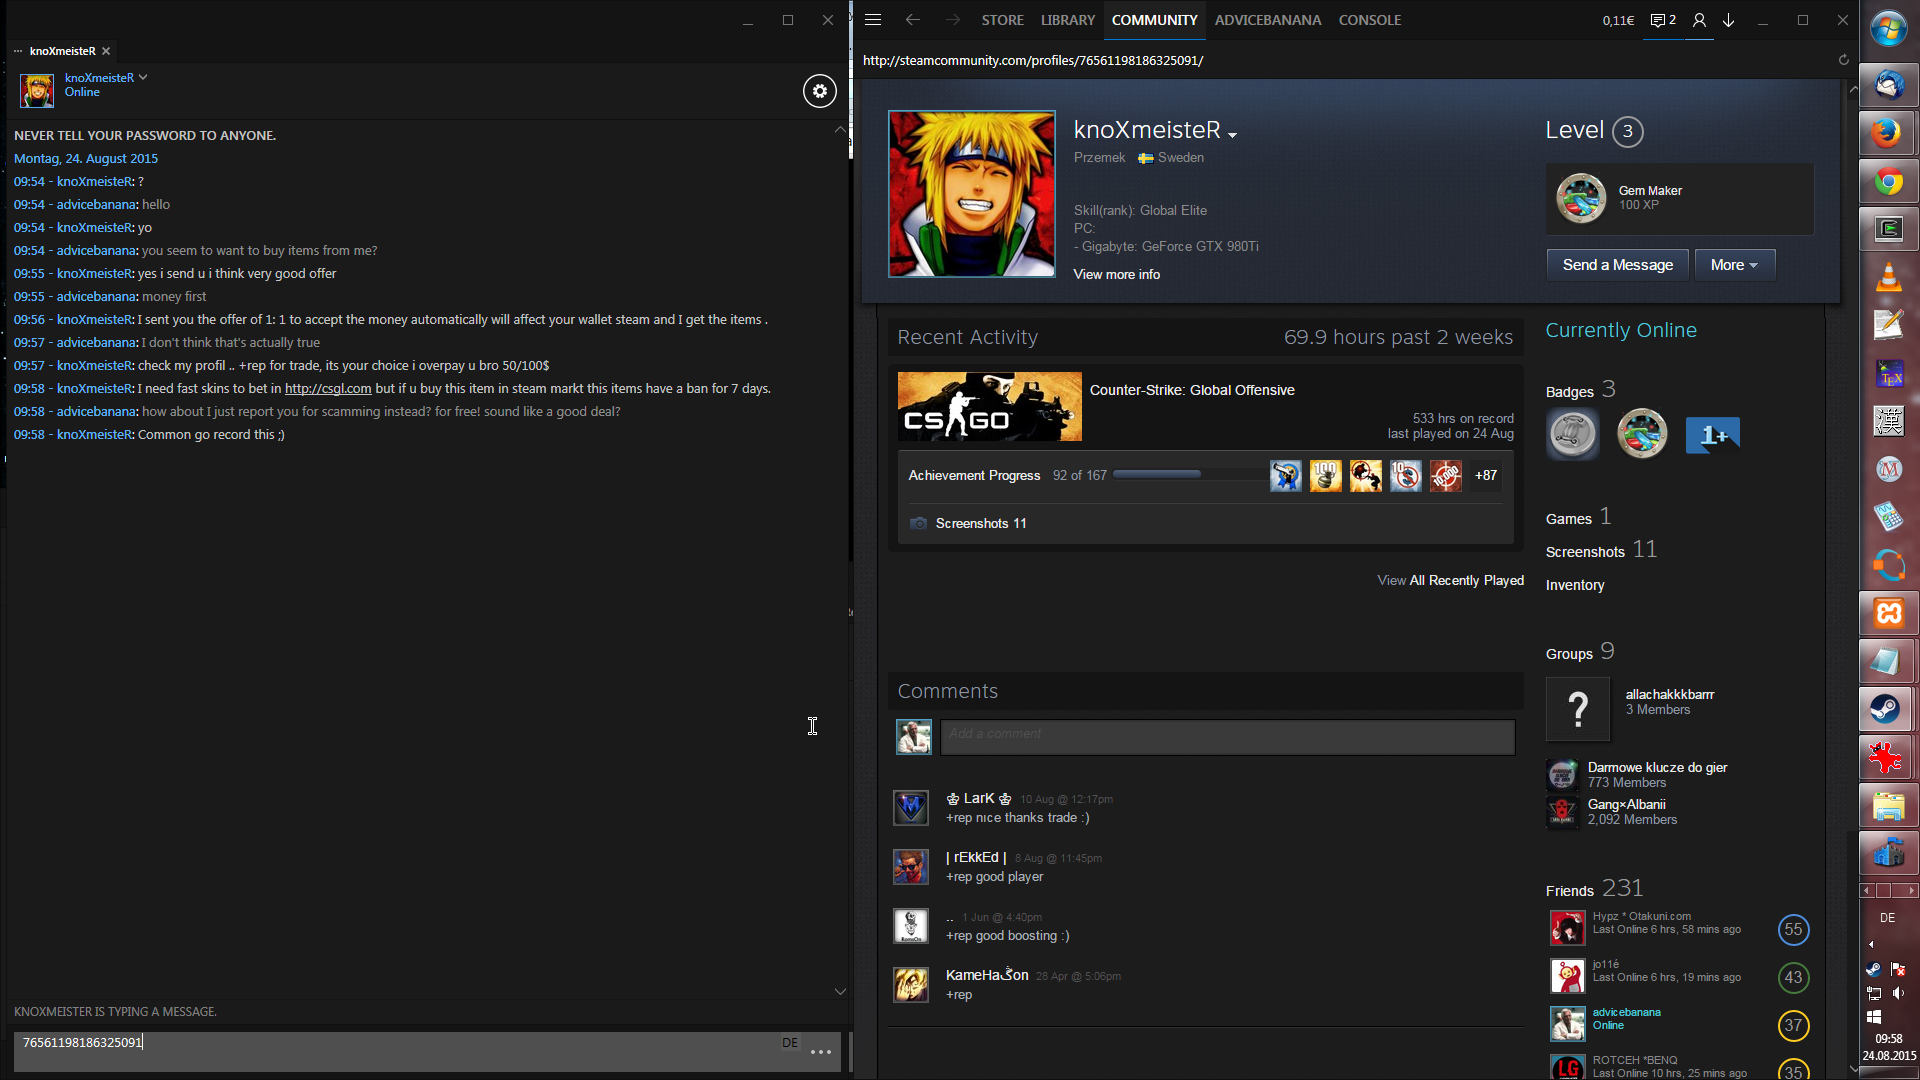Open chat settings gear icon
The width and height of the screenshot is (1920, 1080).
tap(819, 91)
